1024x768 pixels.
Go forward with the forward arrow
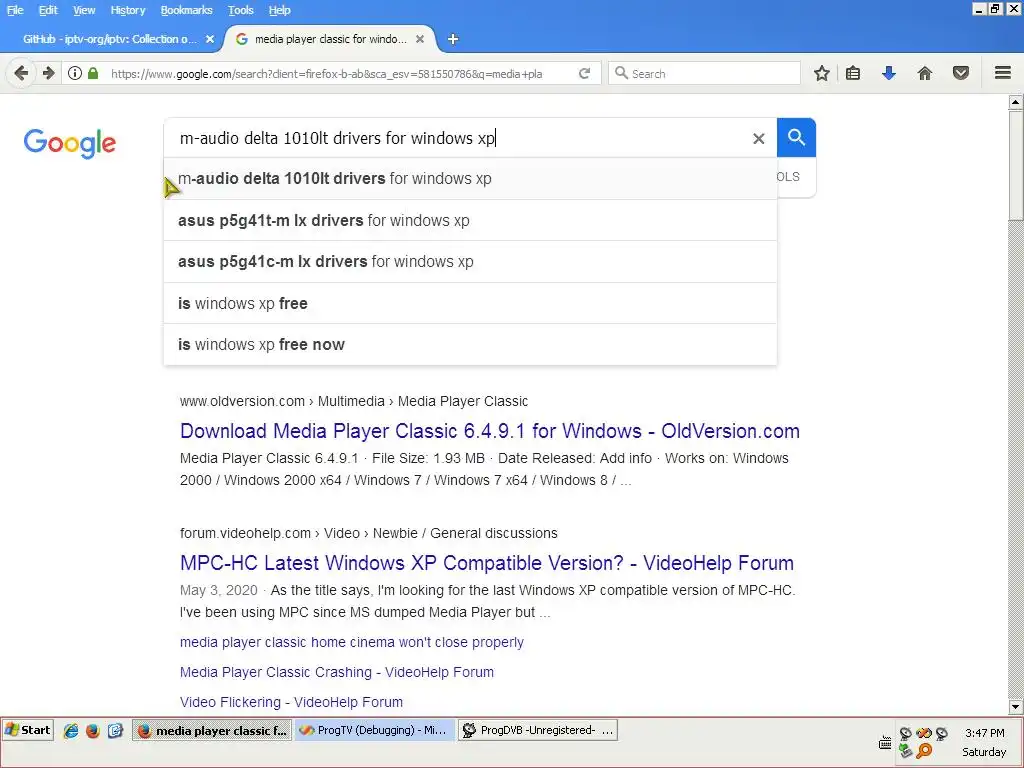(x=48, y=73)
